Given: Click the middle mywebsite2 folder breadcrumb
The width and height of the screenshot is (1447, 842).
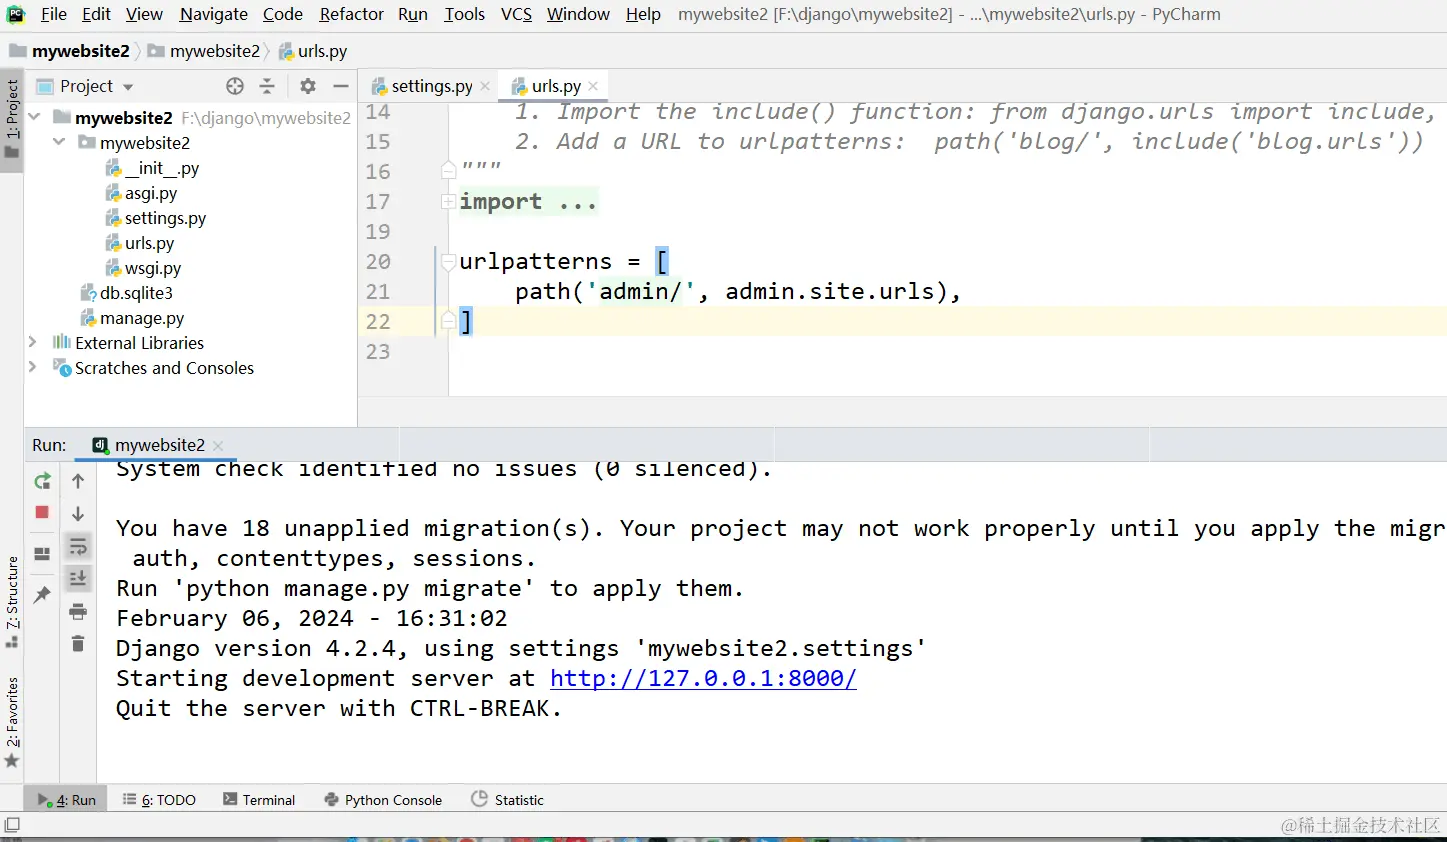Looking at the screenshot, I should [205, 51].
